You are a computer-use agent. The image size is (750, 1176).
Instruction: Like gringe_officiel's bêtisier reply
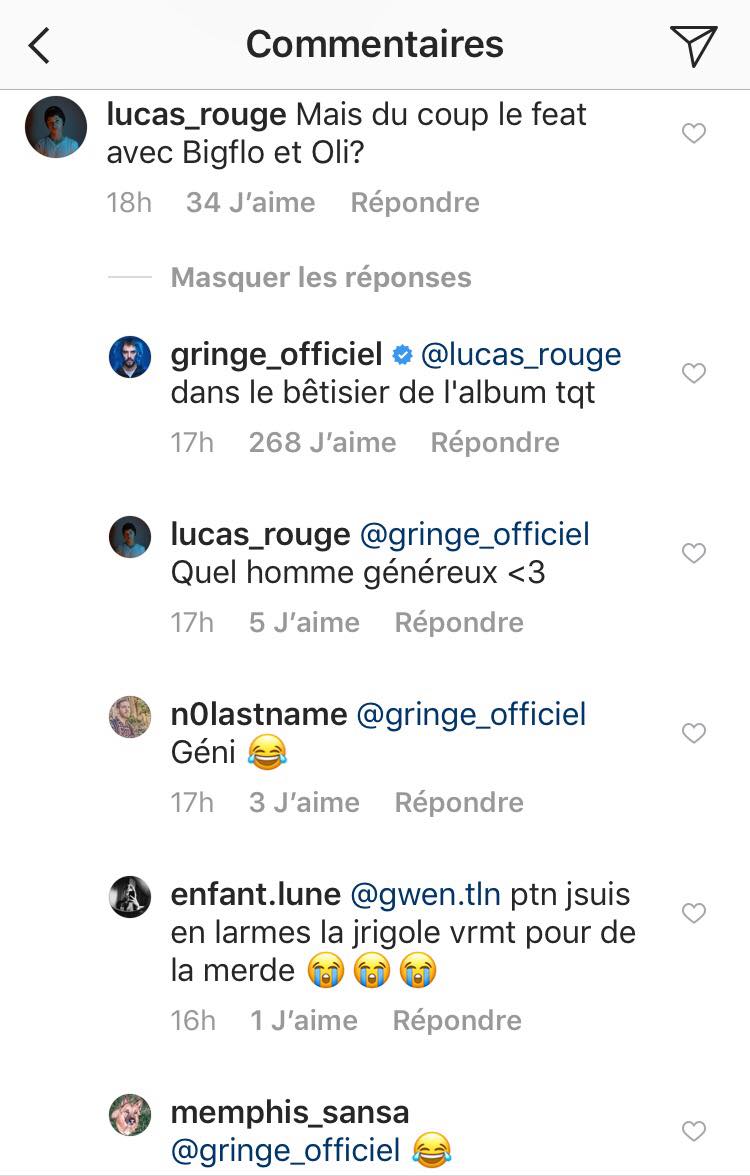click(693, 373)
